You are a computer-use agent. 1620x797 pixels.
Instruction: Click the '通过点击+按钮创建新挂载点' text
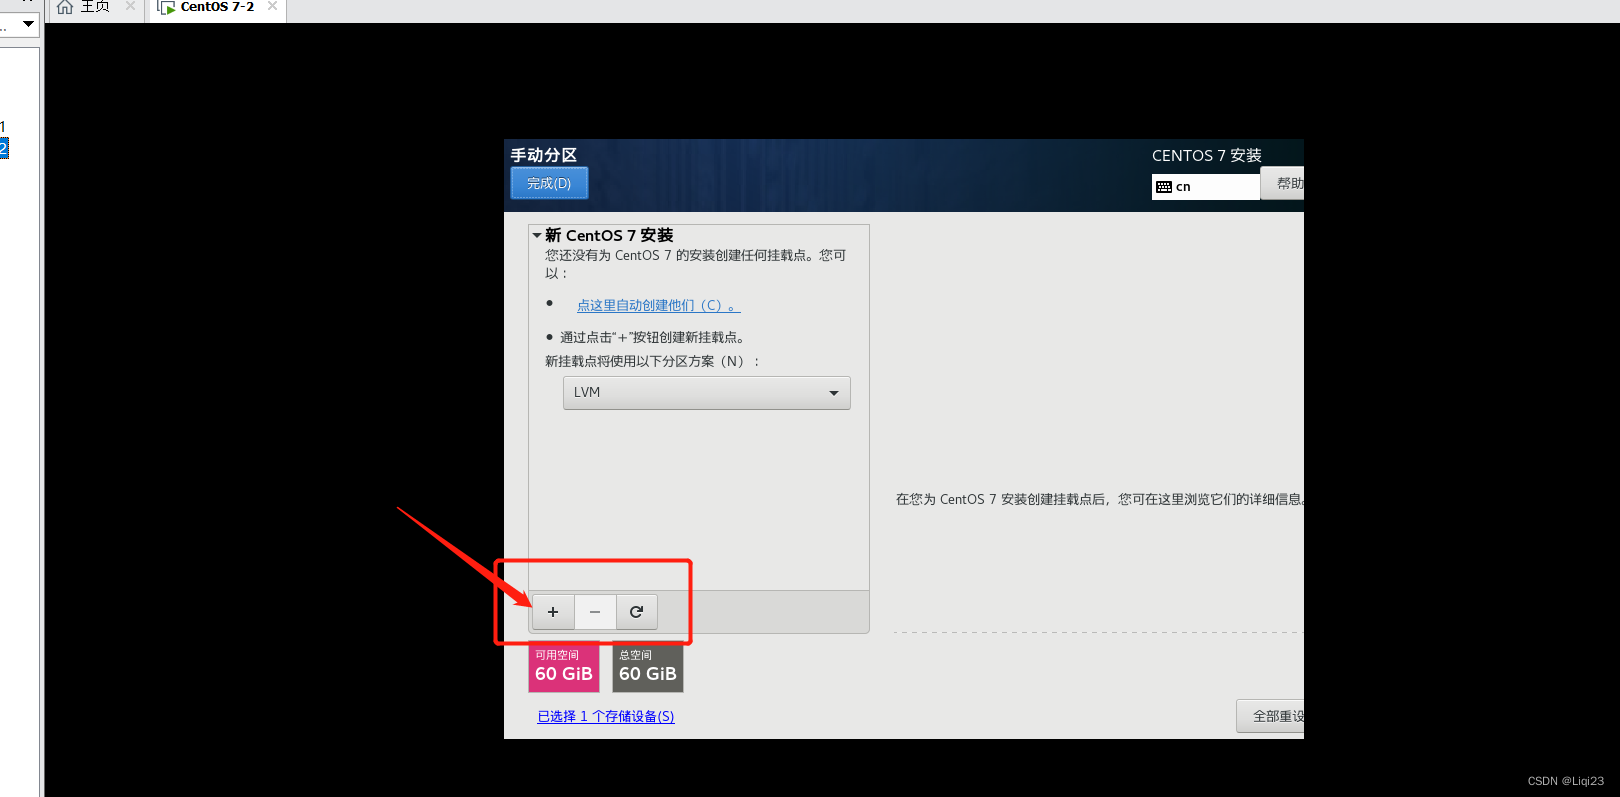tap(652, 337)
